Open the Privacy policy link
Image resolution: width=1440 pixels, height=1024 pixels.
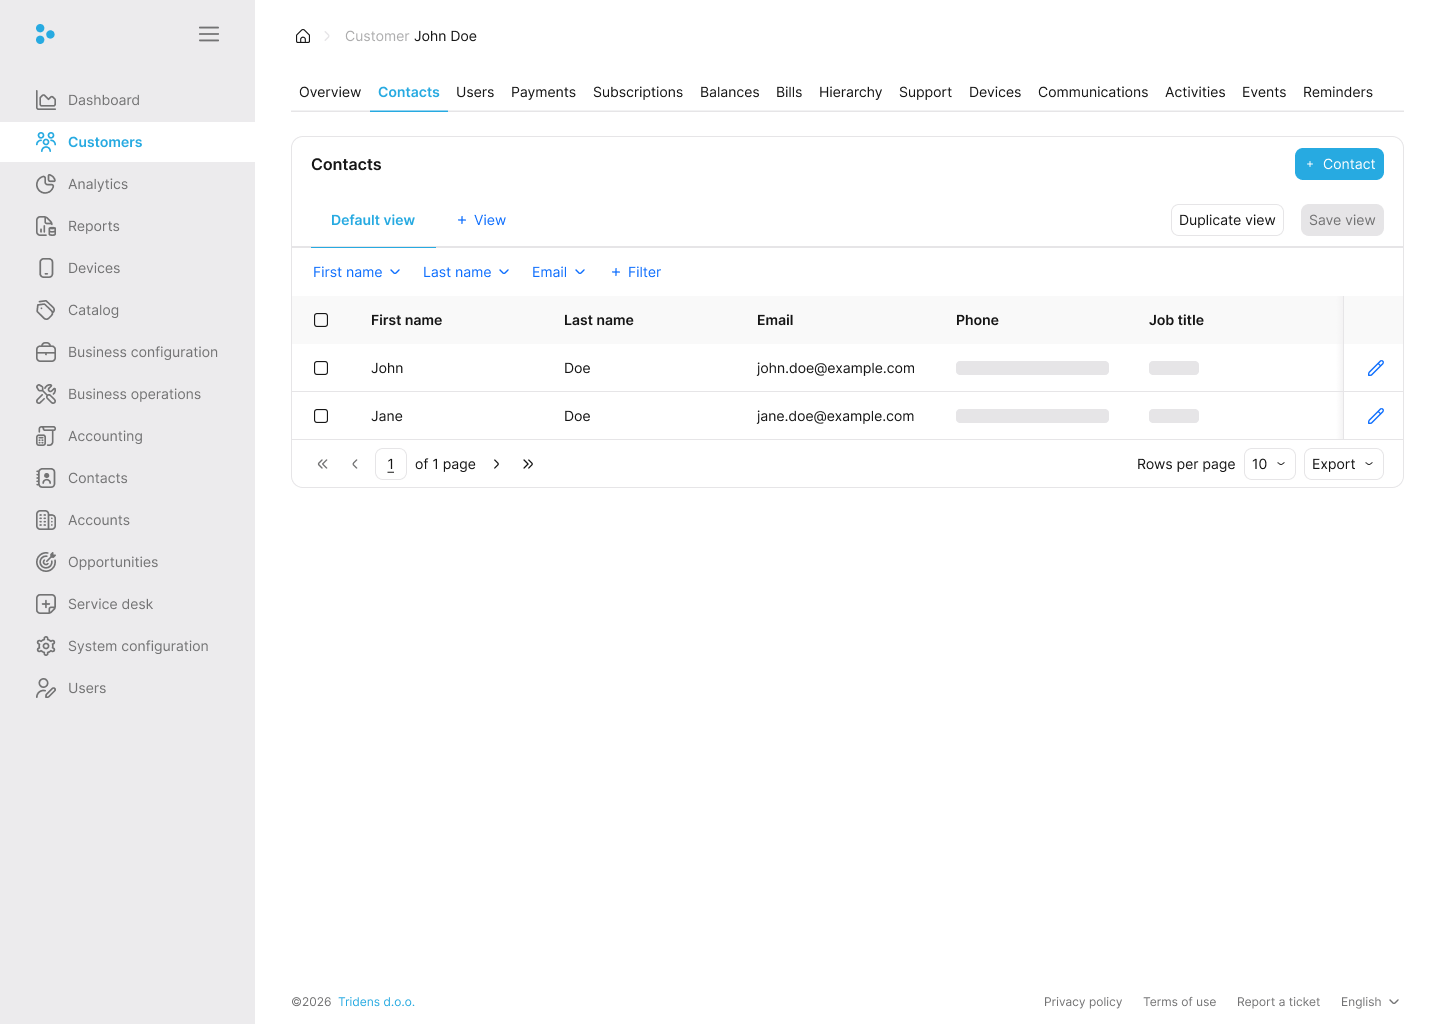click(1083, 1001)
